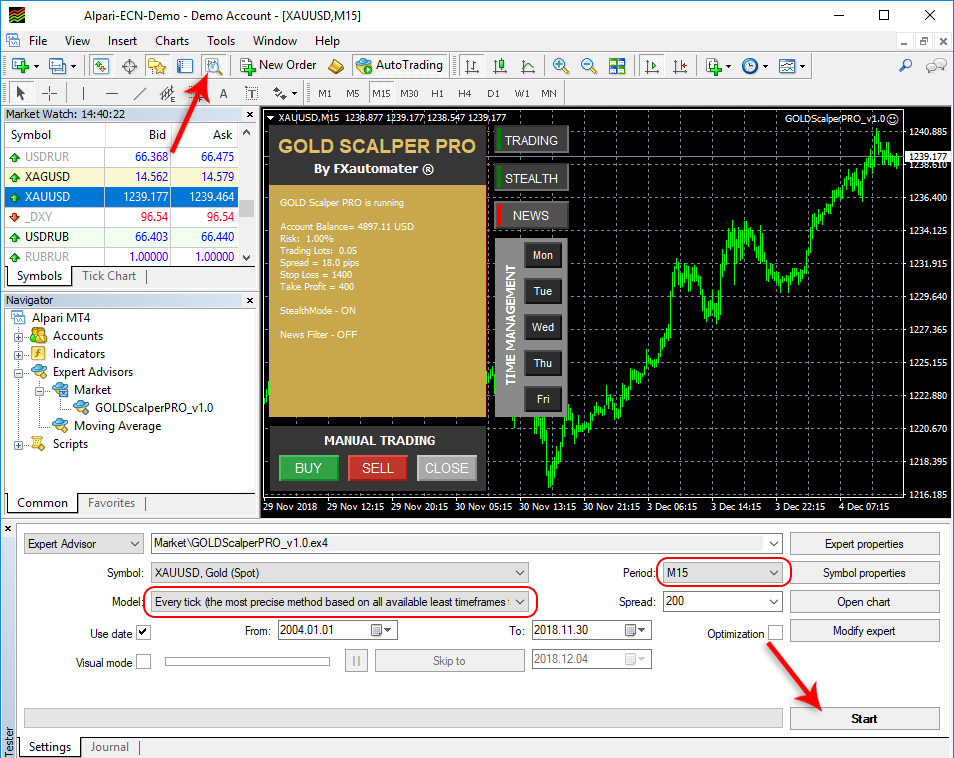The width and height of the screenshot is (954, 758).
Task: Zoom in on the chart
Action: click(x=560, y=66)
